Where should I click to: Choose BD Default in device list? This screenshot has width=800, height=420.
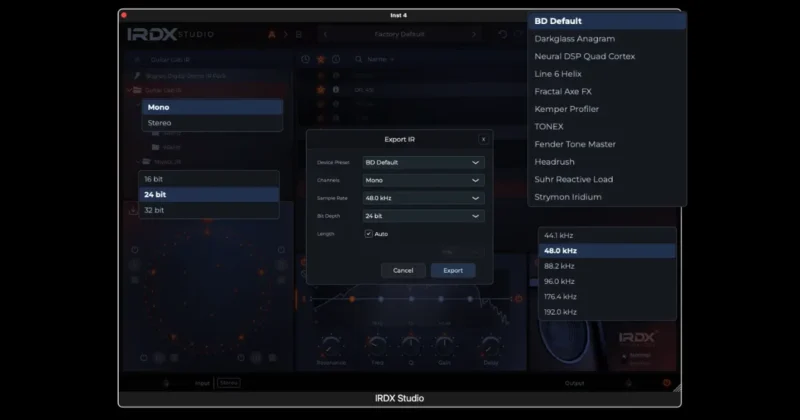[x=607, y=21]
